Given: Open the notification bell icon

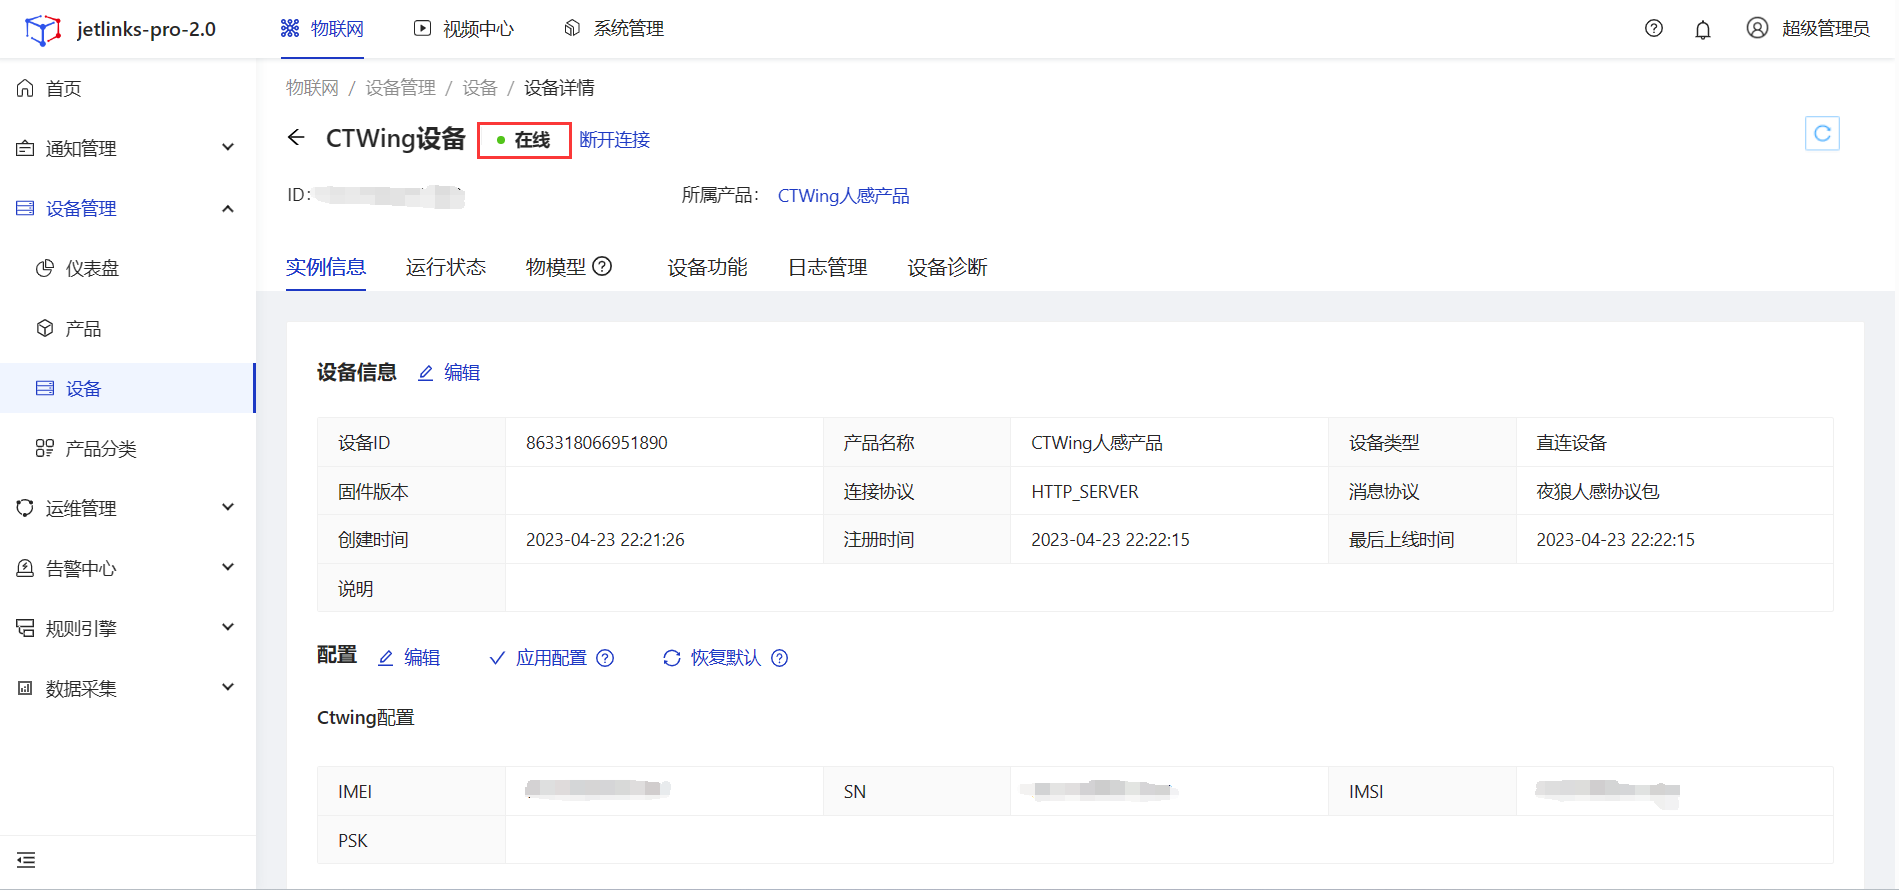Looking at the screenshot, I should tap(1703, 30).
